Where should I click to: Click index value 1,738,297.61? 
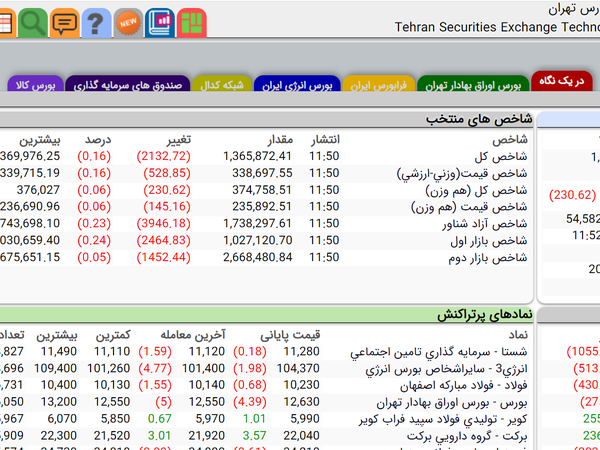(257, 223)
